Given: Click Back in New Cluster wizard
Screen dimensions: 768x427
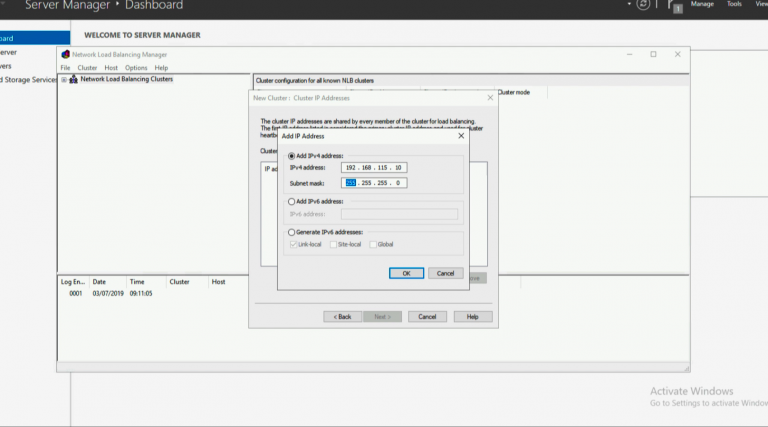Looking at the screenshot, I should (342, 317).
